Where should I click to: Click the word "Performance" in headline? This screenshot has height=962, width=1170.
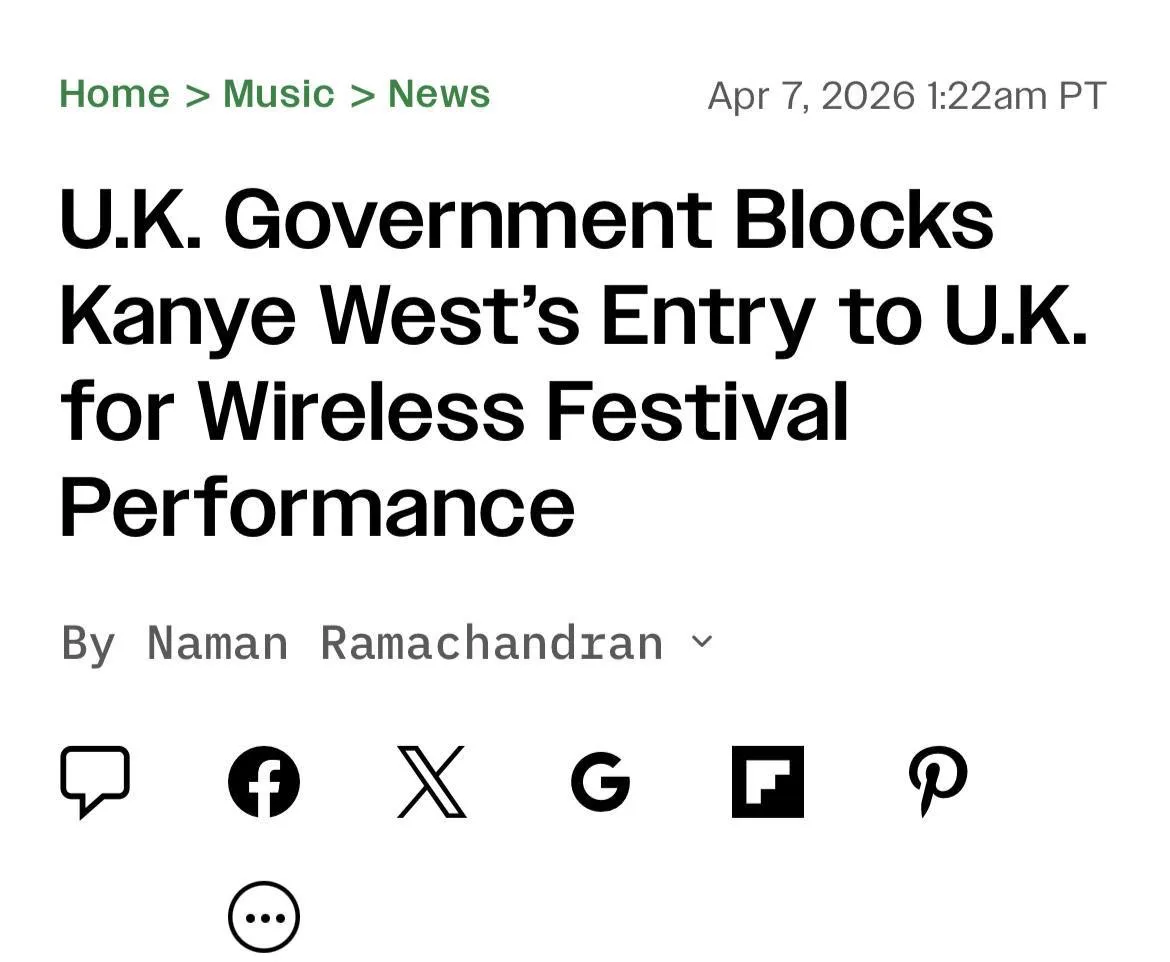(317, 506)
